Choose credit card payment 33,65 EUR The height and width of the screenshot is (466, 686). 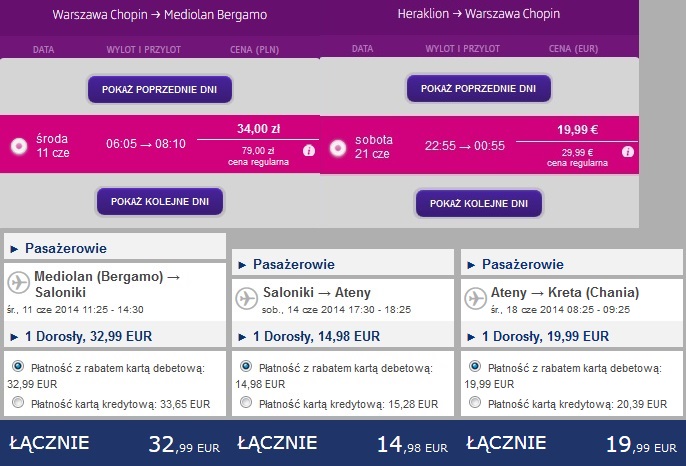click(18, 402)
